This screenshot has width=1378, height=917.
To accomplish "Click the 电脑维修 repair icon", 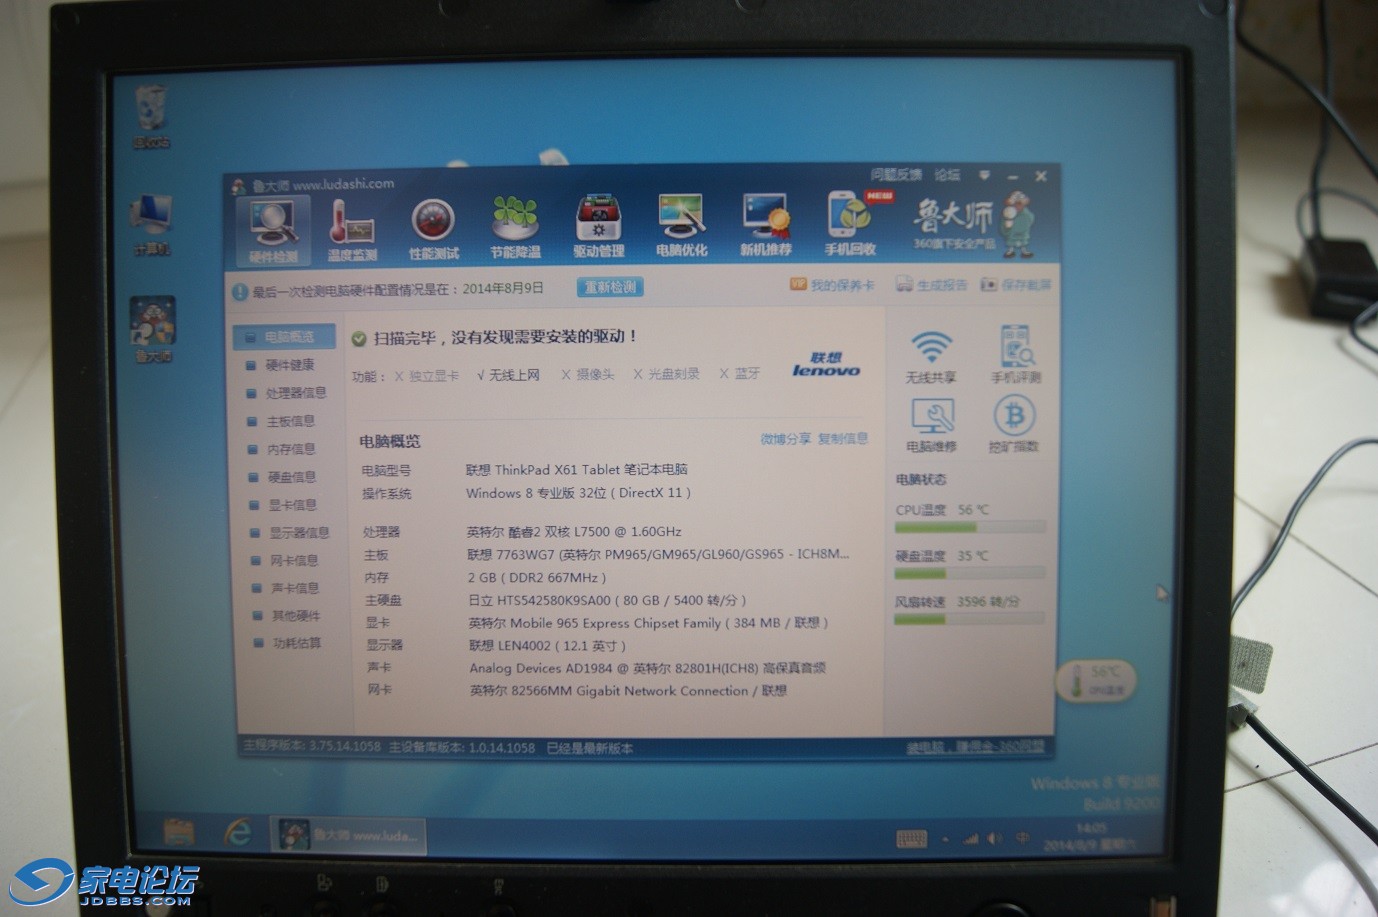I will coord(932,424).
